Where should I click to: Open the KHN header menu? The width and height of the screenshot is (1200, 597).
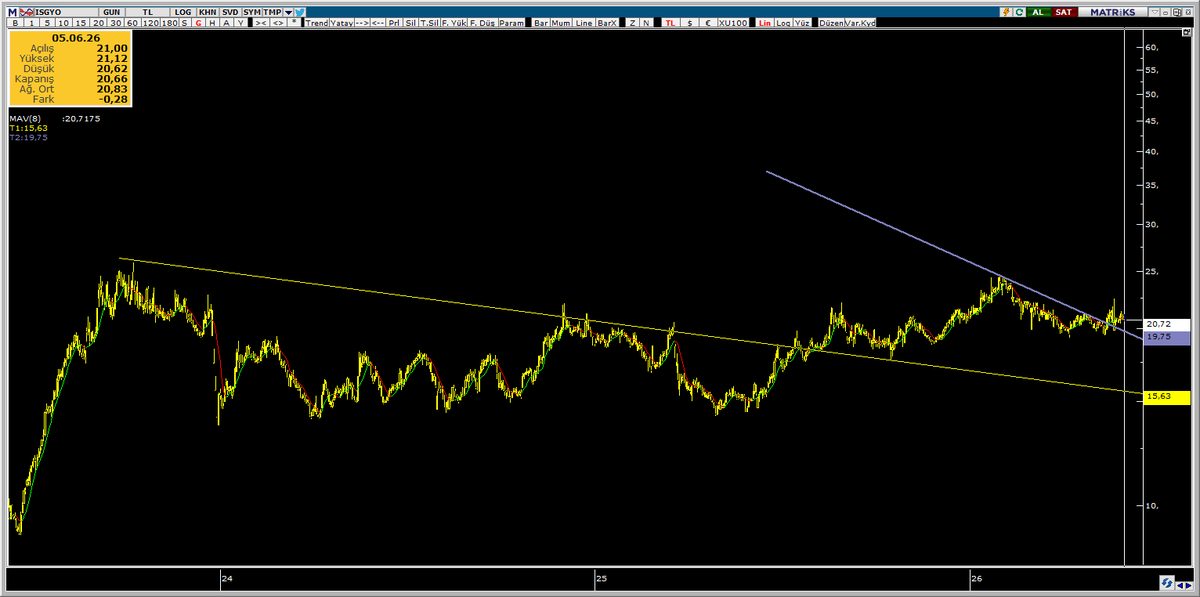pos(208,12)
